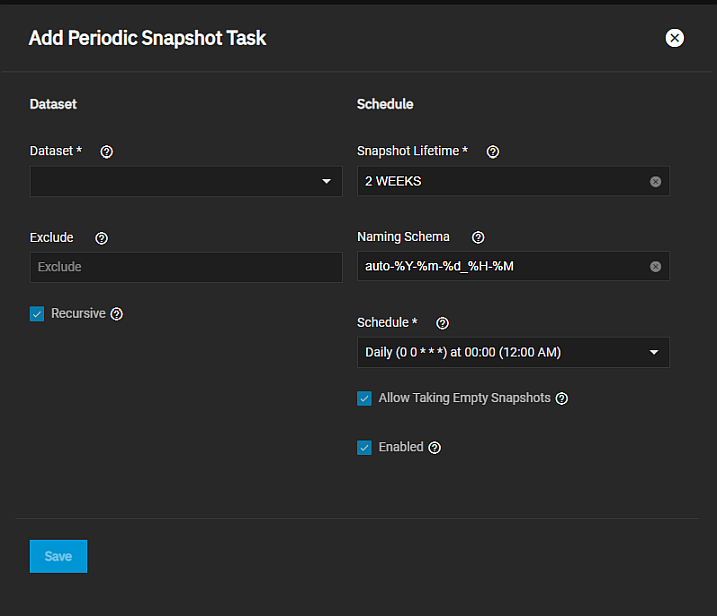Image resolution: width=717 pixels, height=616 pixels.
Task: Show help for the Schedule field
Action: (x=443, y=323)
